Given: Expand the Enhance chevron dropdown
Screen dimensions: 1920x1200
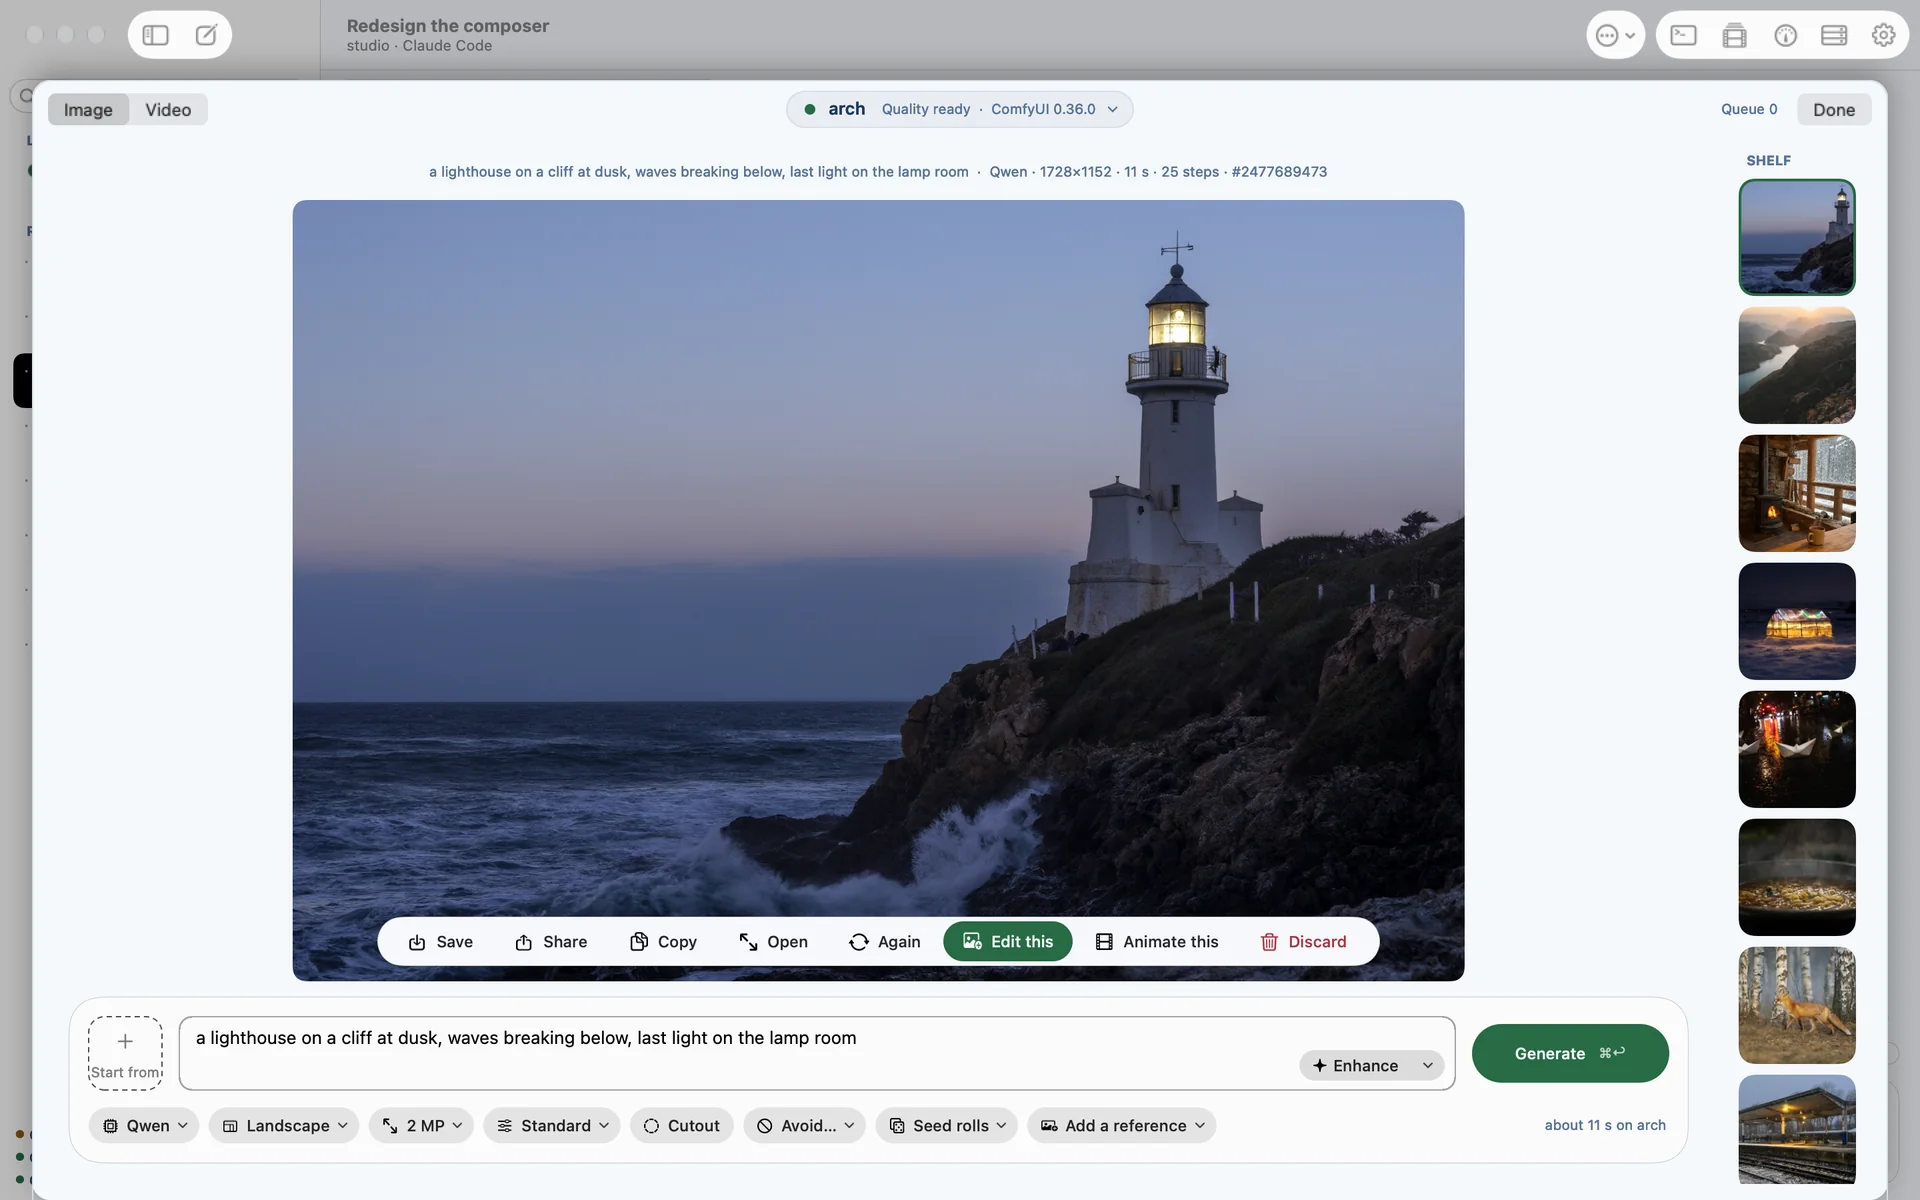Looking at the screenshot, I should (1428, 1066).
